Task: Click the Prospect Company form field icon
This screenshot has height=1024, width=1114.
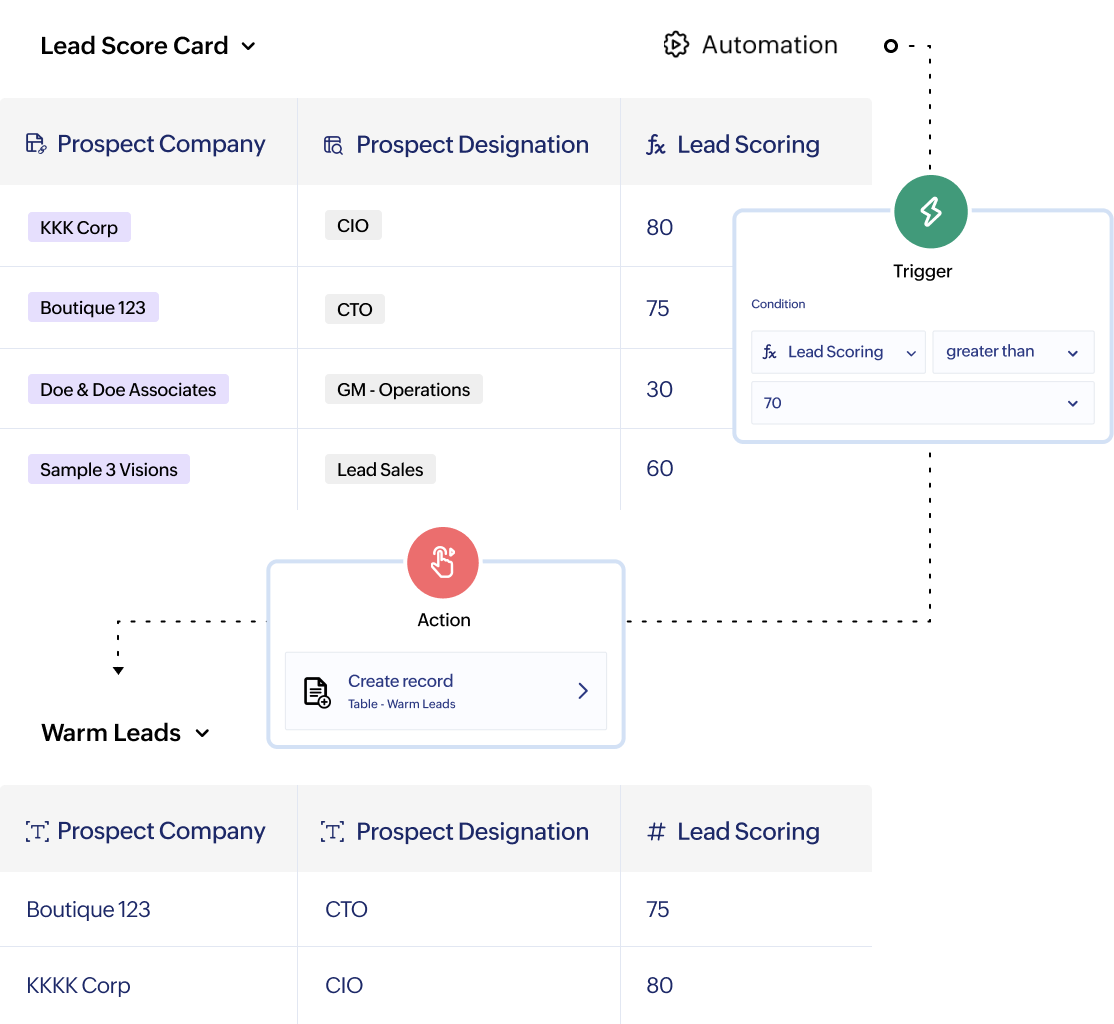Action: [36, 144]
